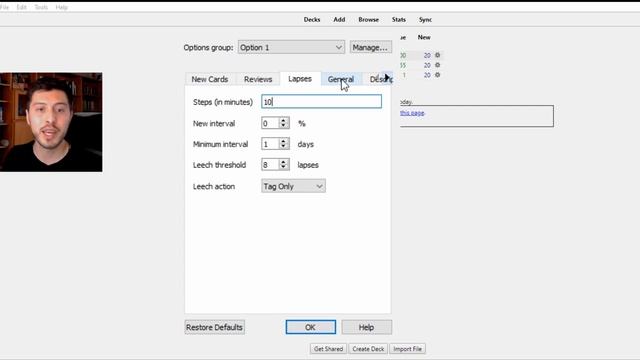This screenshot has width=640, height=360.
Task: Decrease the Leech threshold lapses
Action: pyautogui.click(x=284, y=167)
